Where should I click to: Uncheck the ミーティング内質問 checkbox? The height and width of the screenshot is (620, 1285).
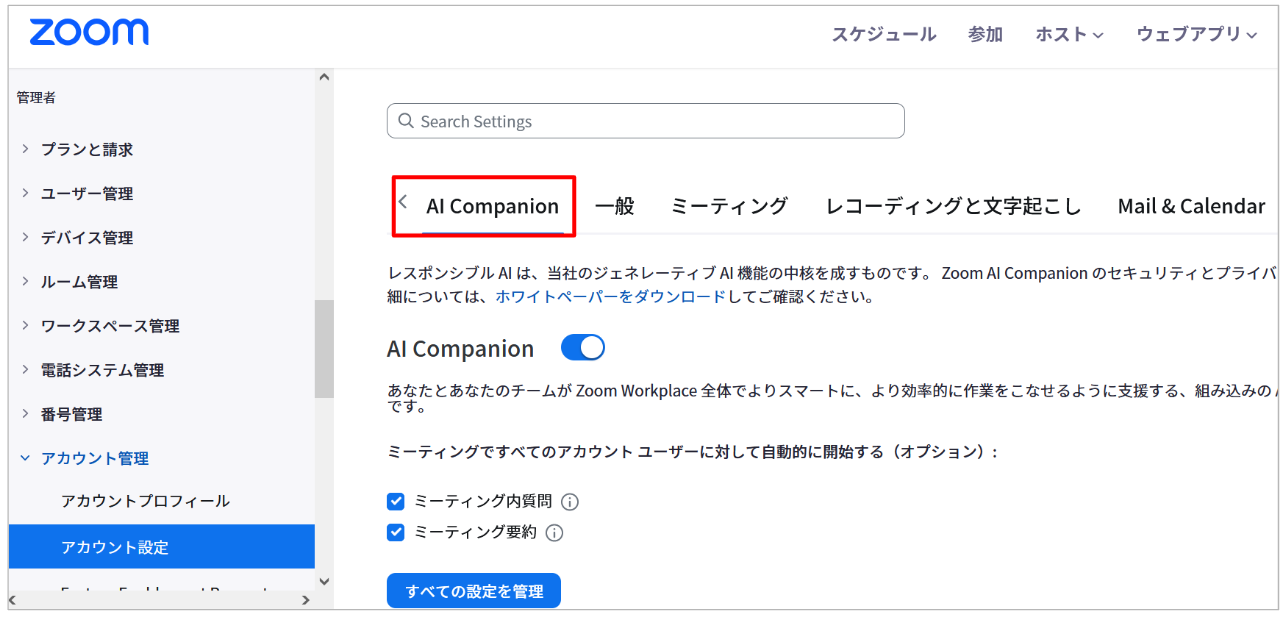click(x=396, y=502)
